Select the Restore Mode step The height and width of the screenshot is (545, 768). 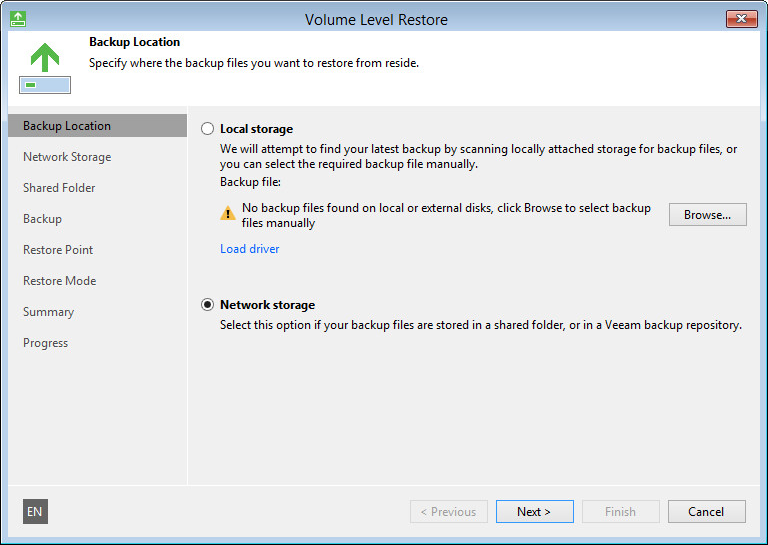point(60,281)
